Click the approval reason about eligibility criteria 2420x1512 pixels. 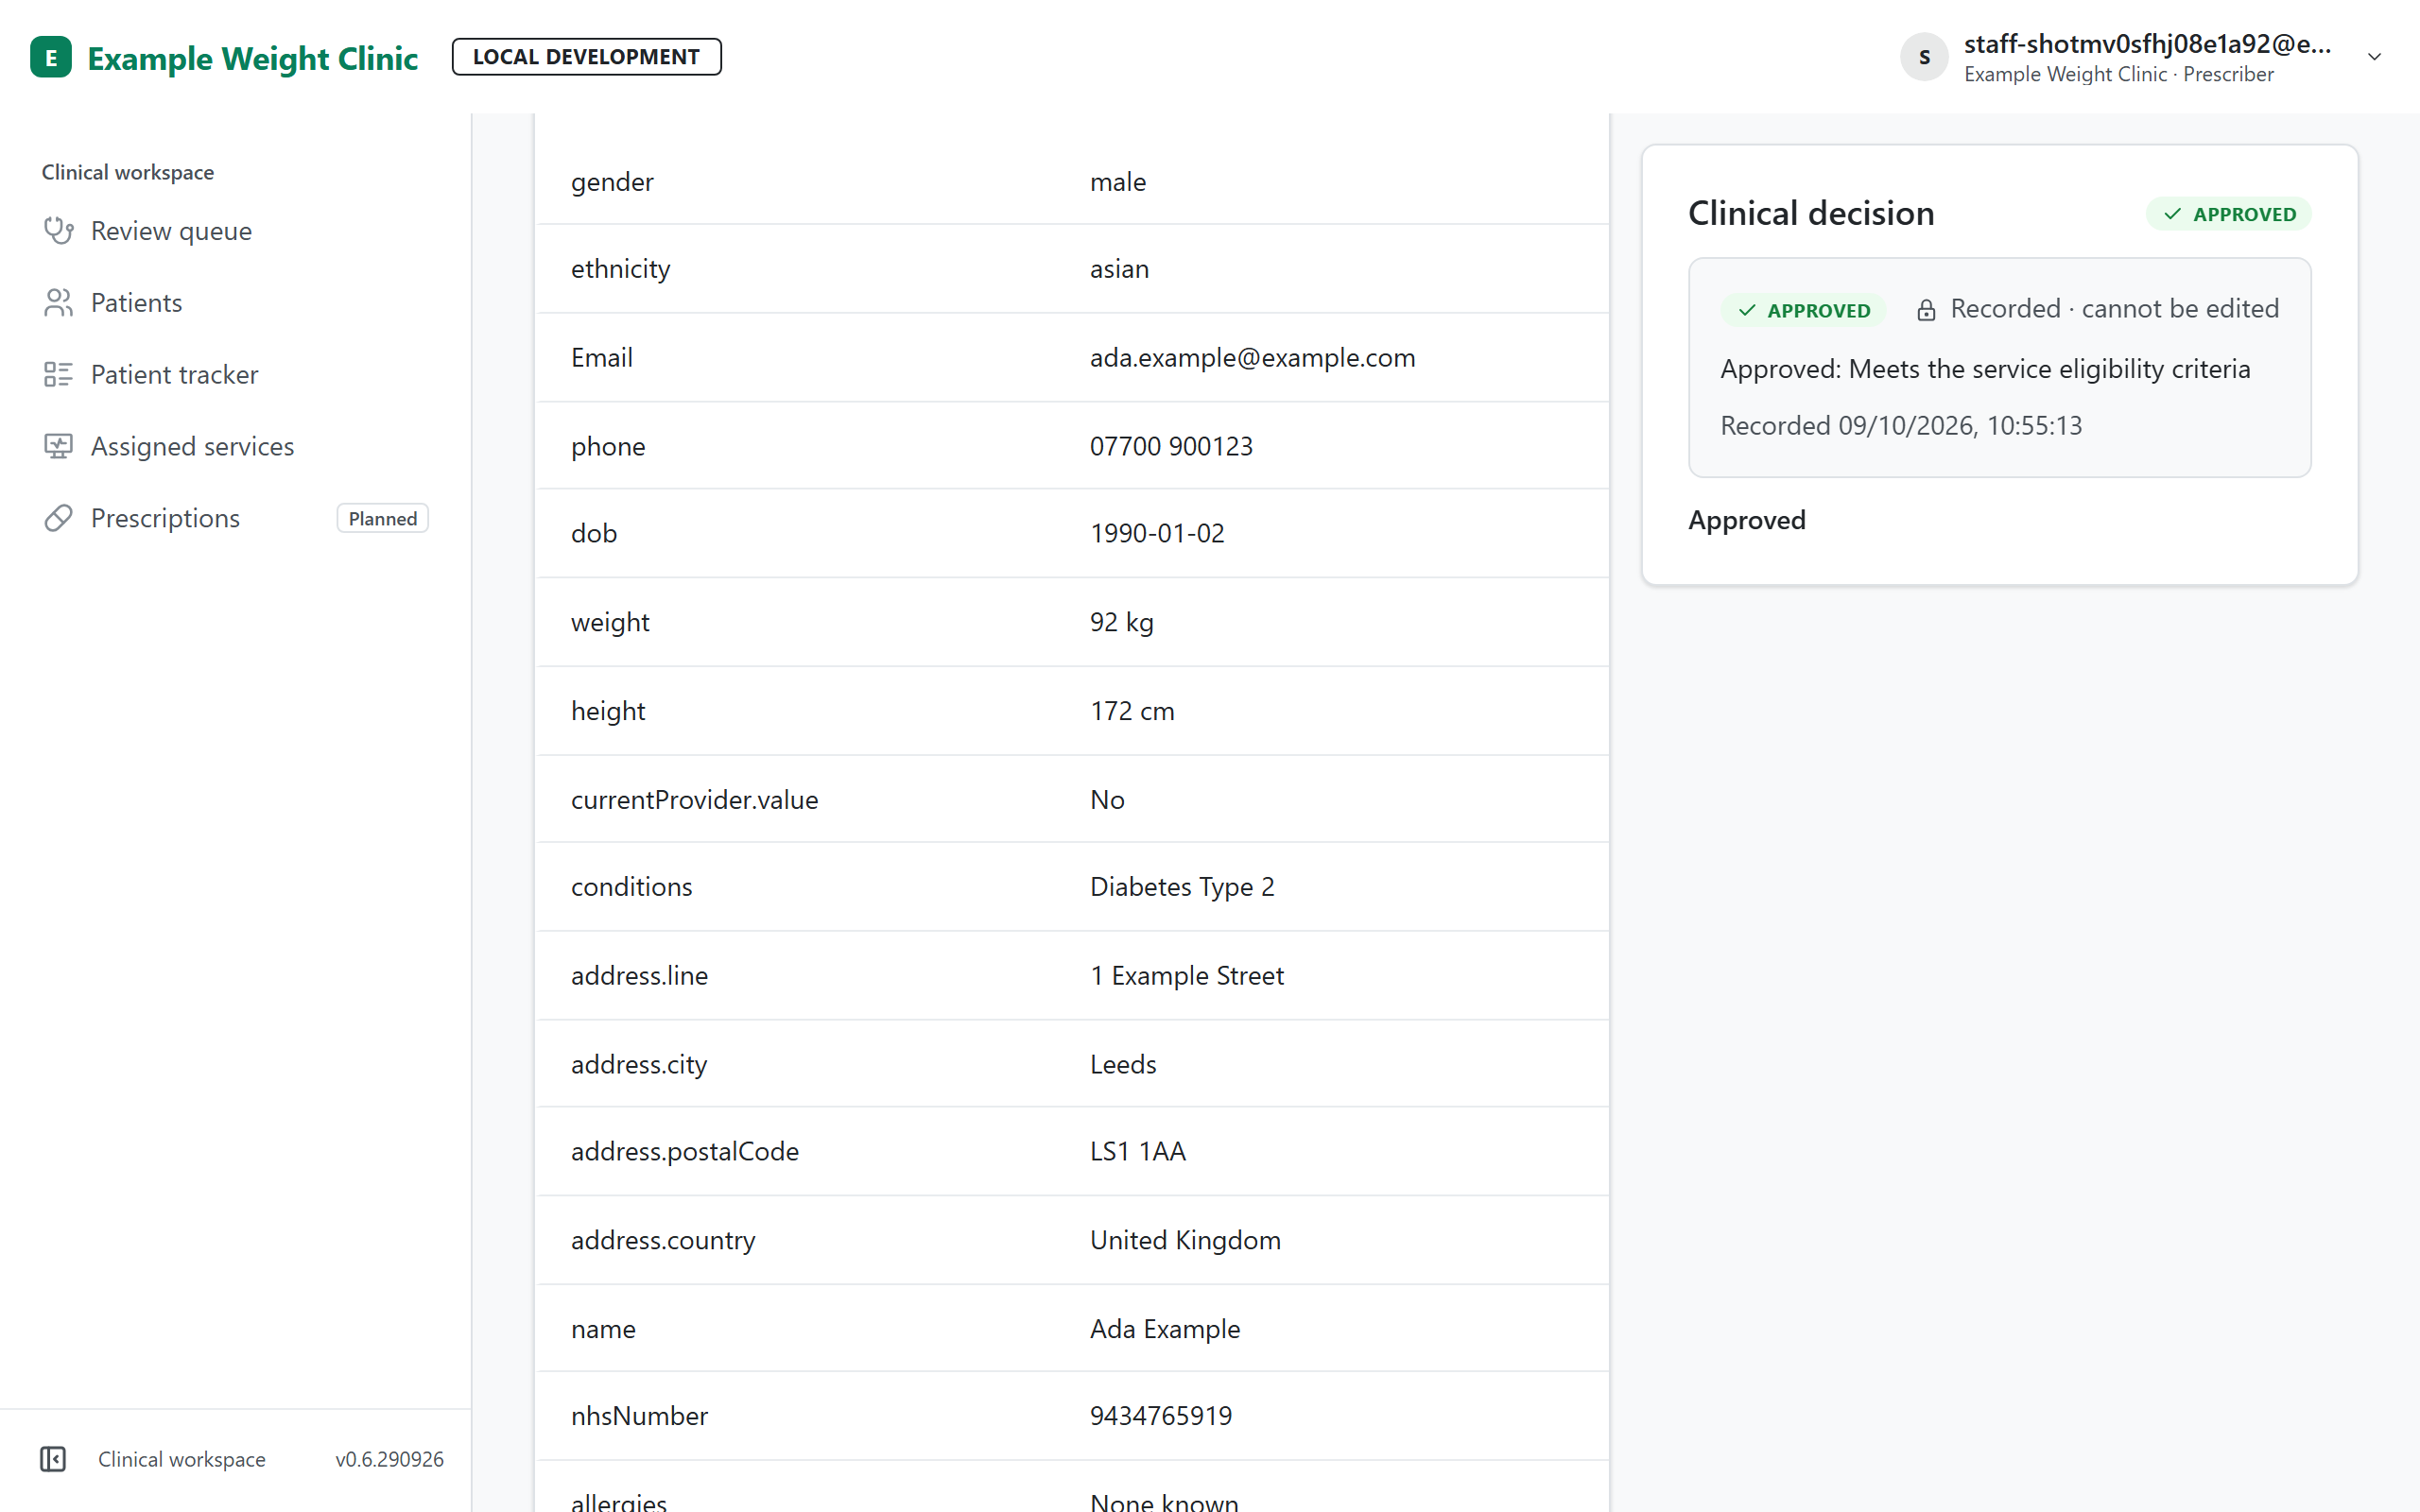click(x=1985, y=369)
